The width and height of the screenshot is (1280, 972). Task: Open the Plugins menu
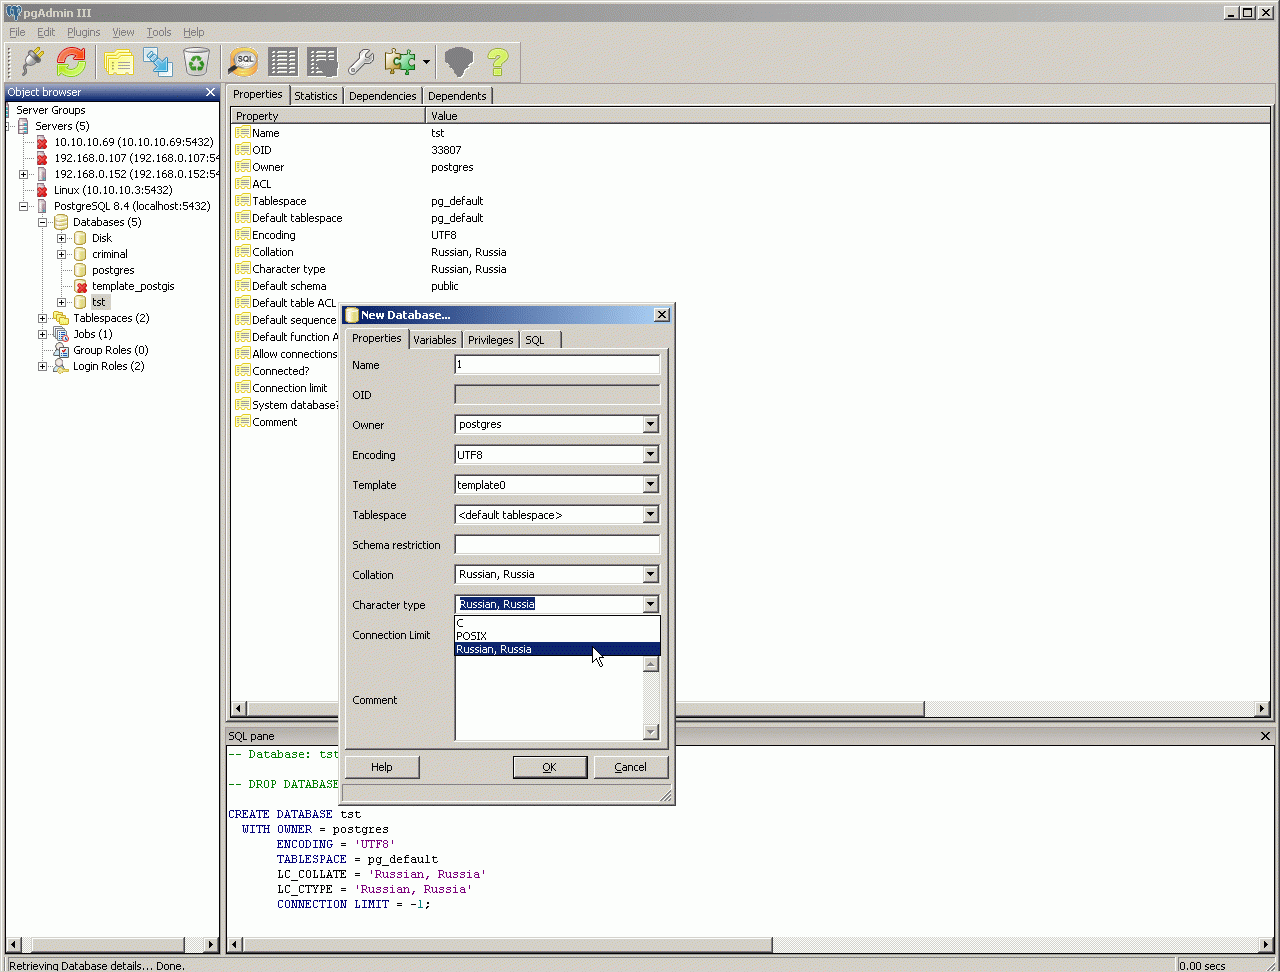84,32
